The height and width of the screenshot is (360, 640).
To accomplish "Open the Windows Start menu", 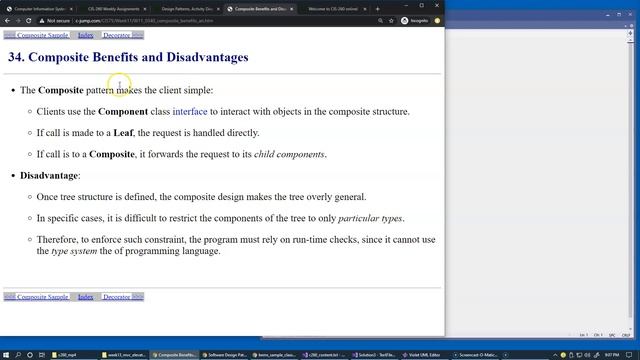I will [6, 355].
